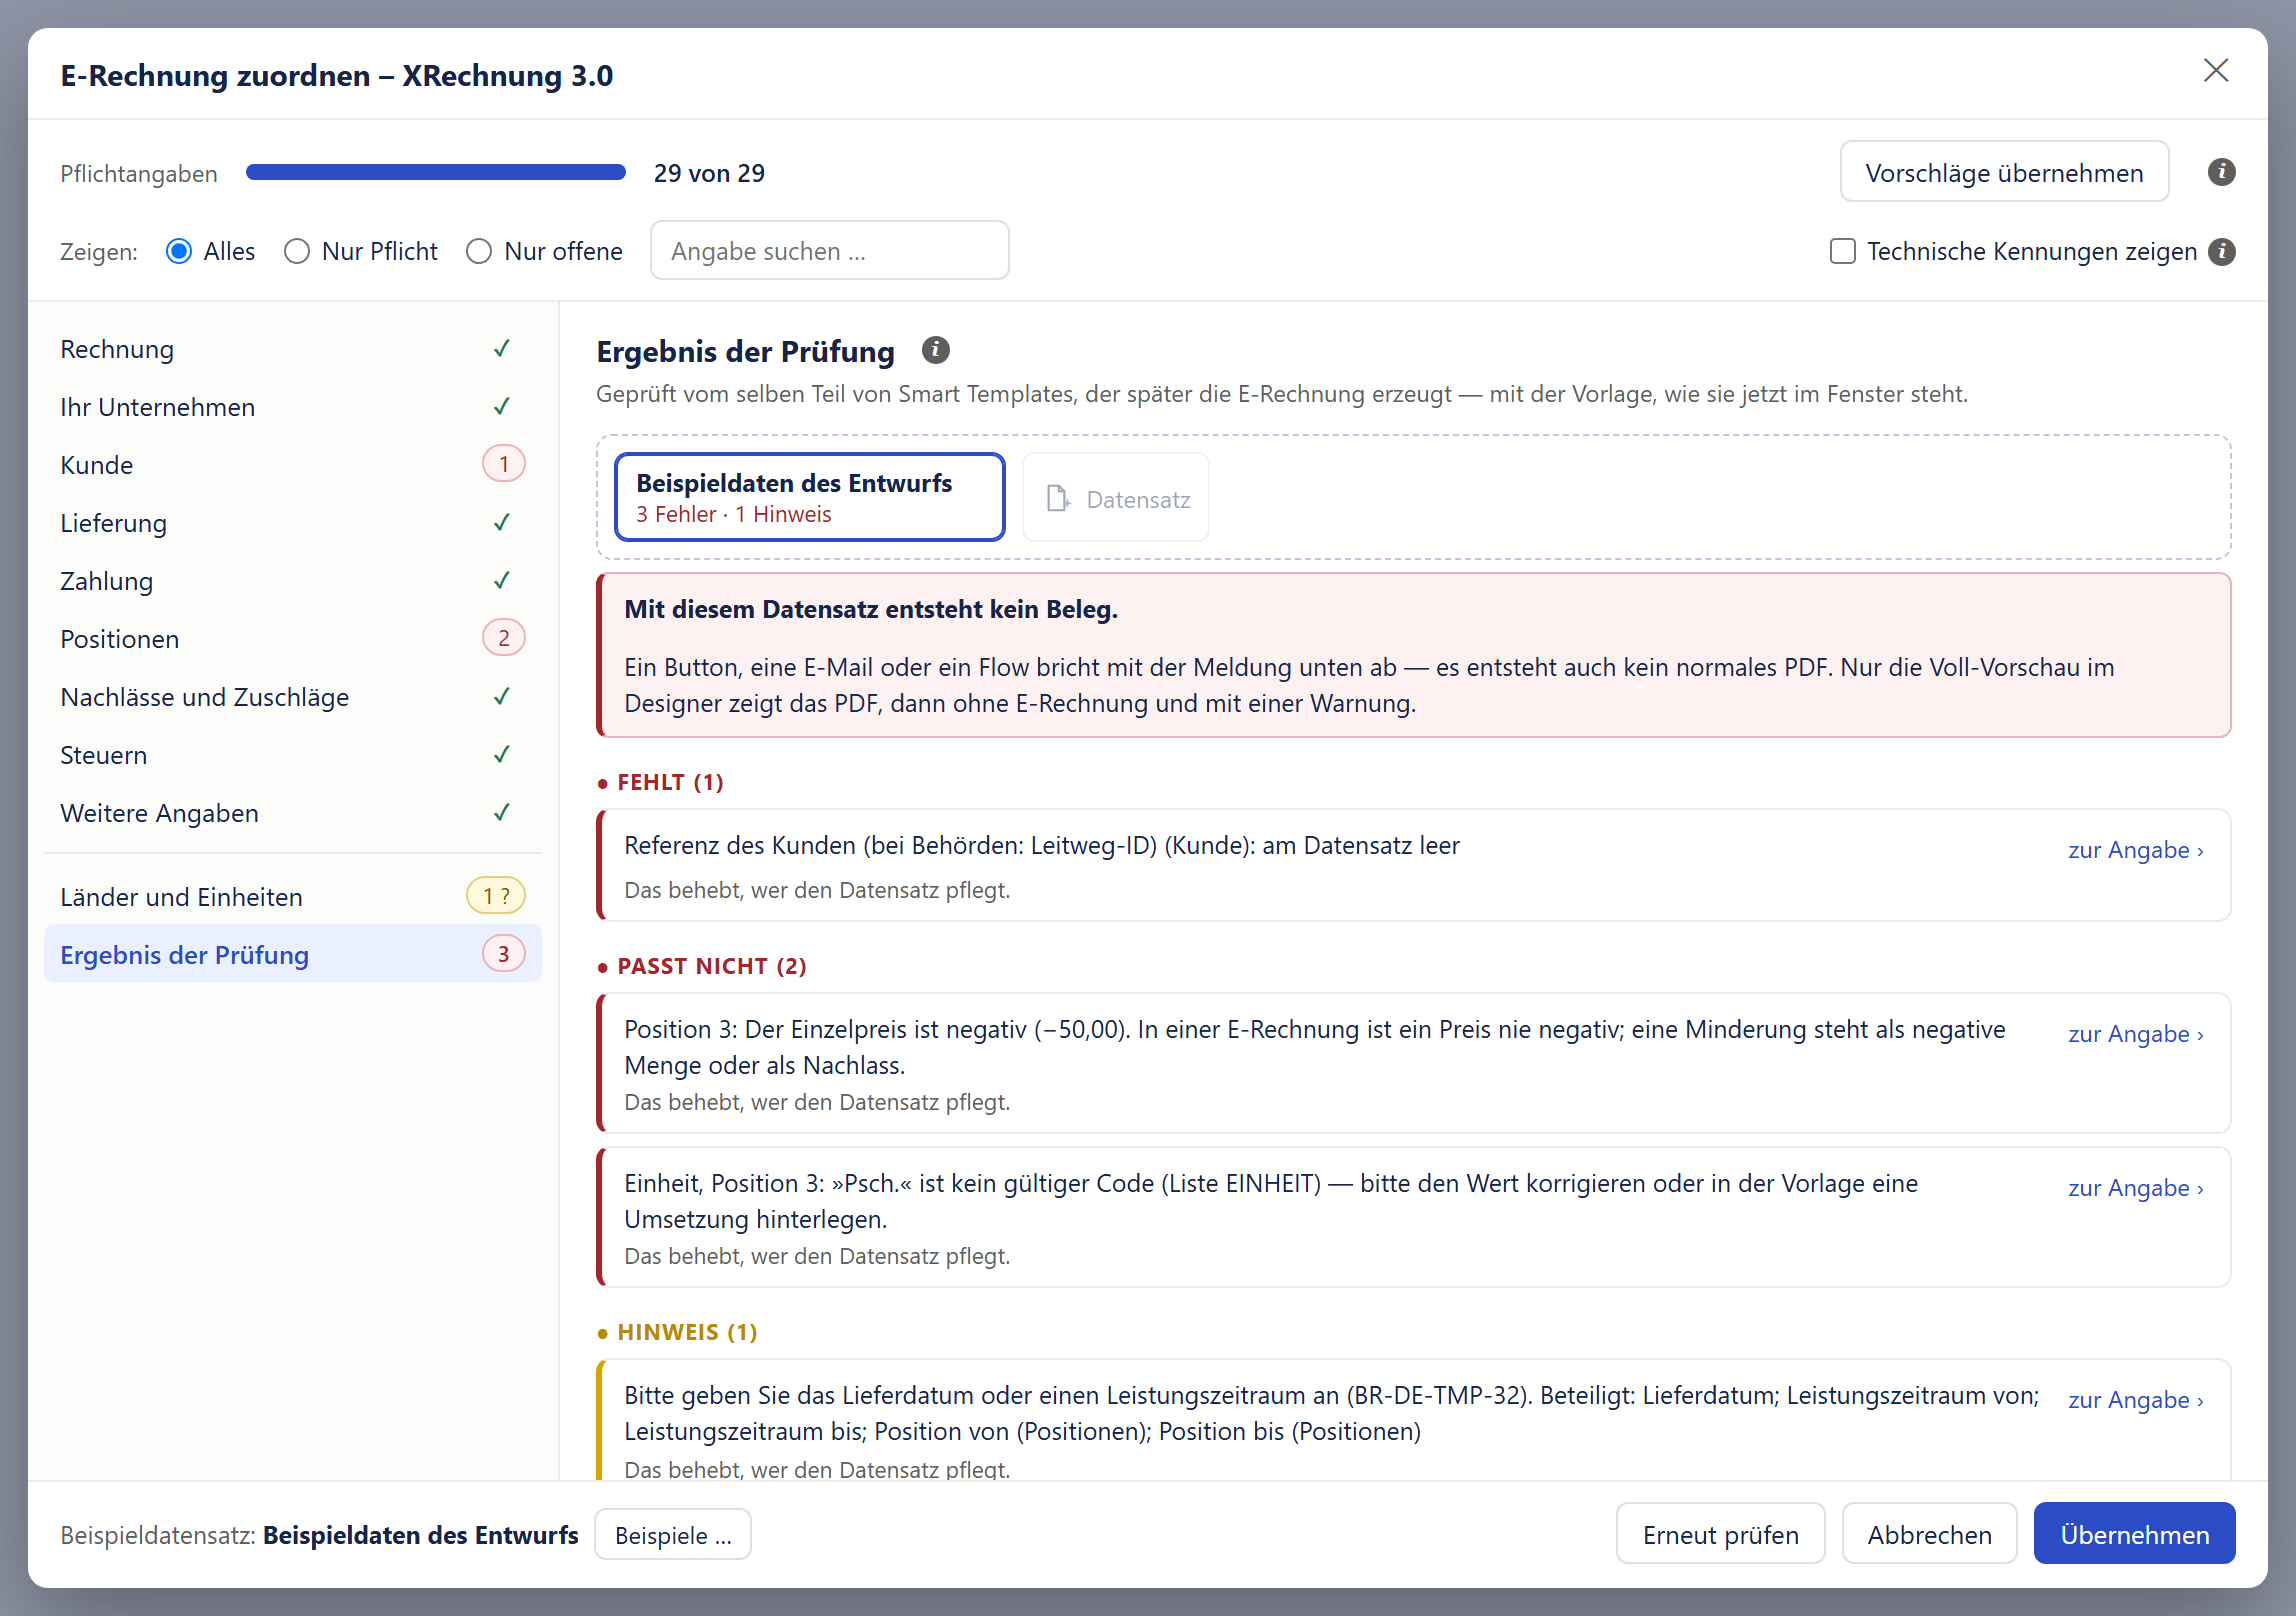Click the Positionen error badge showing 2

coord(503,638)
